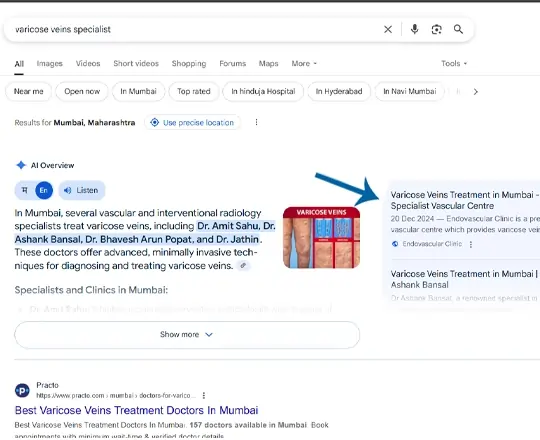Open search by image via the Lens icon
Image resolution: width=540 pixels, height=440 pixels.
click(436, 30)
